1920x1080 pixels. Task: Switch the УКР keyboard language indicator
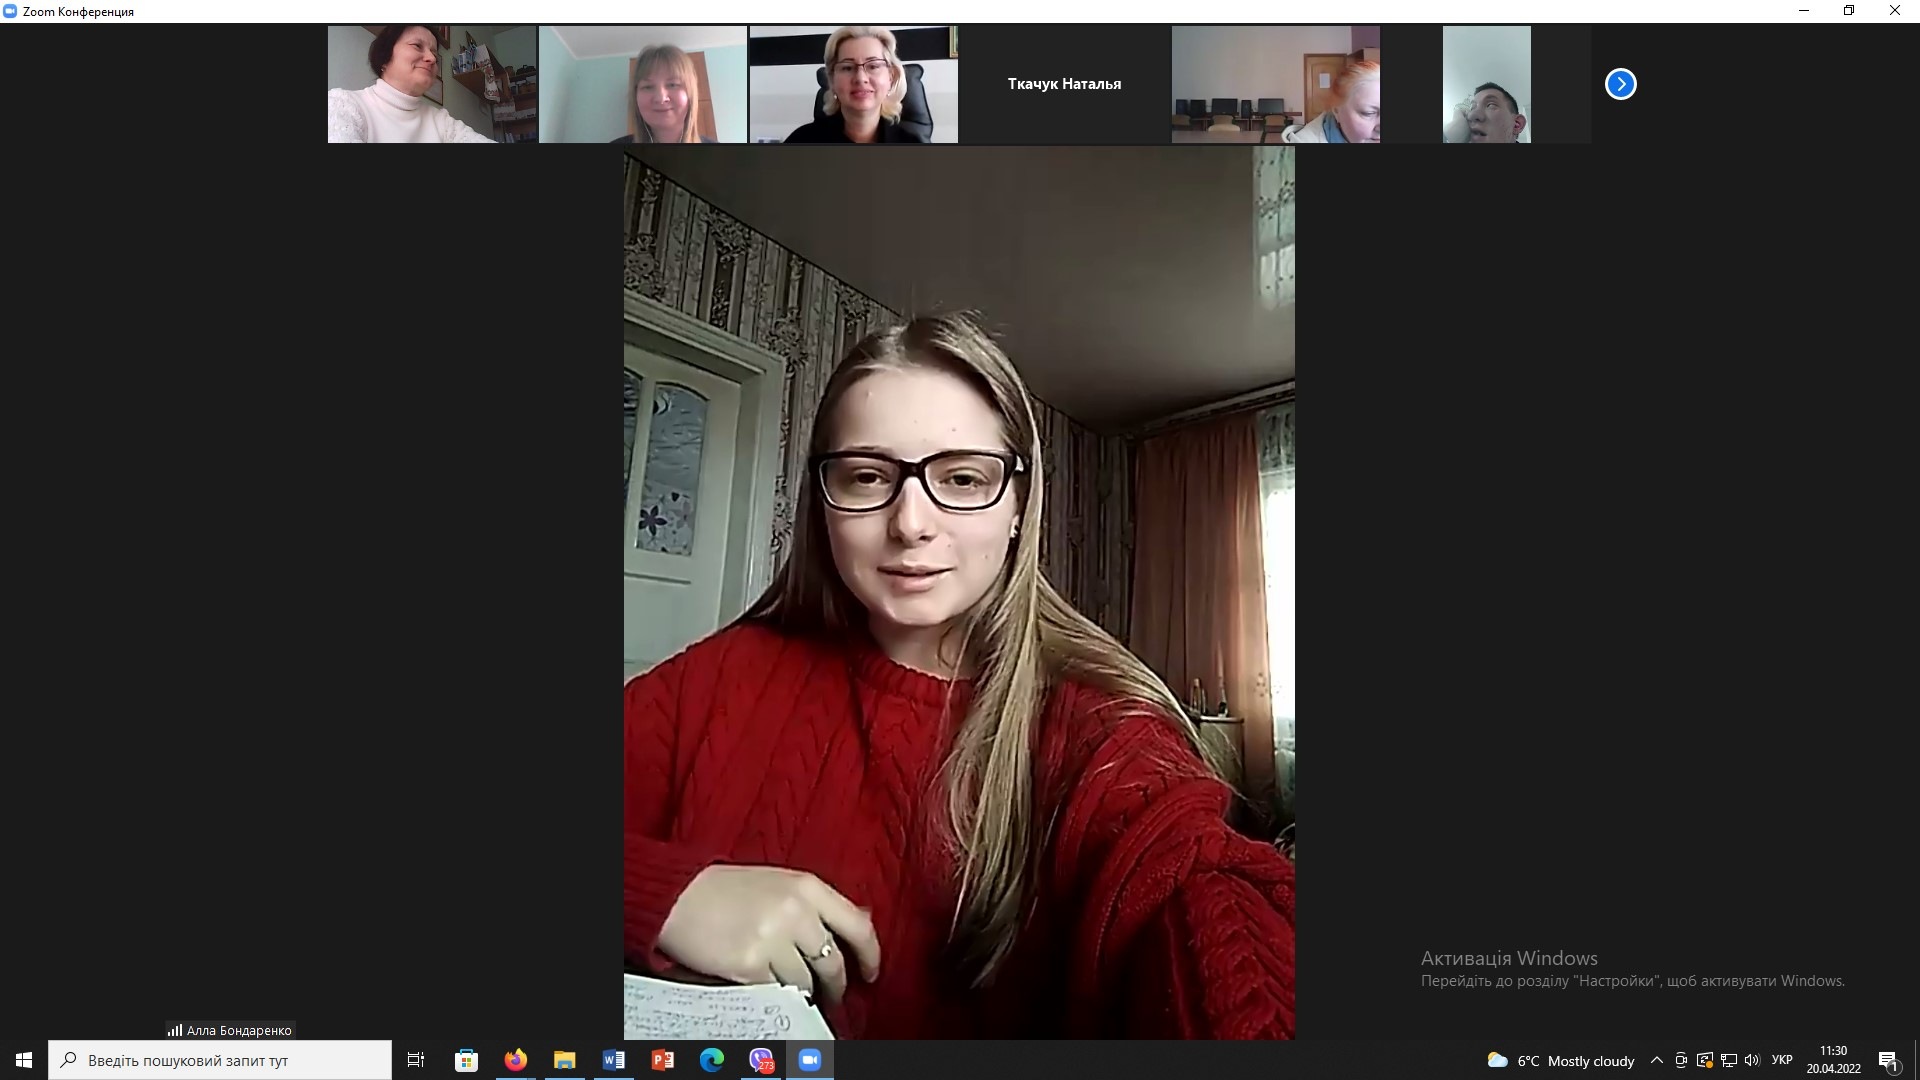click(1782, 1060)
